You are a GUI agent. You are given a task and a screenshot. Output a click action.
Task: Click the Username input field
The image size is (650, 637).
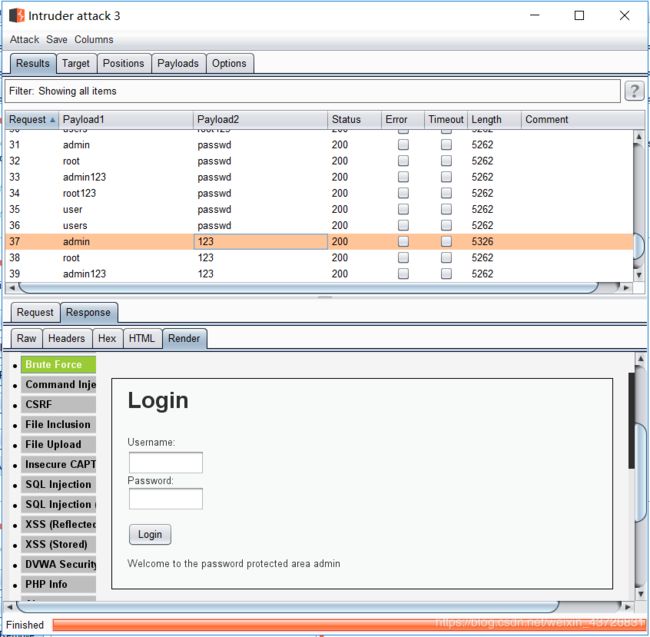coord(166,462)
